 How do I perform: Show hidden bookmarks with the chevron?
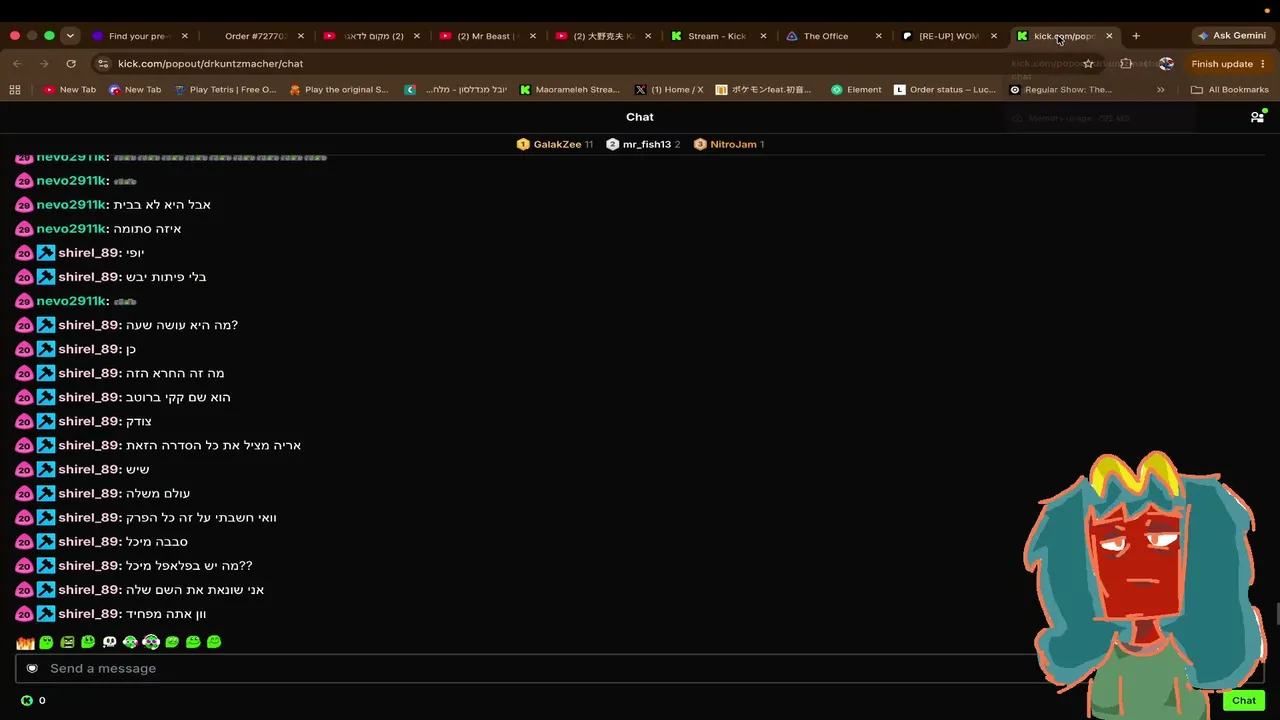click(x=1160, y=89)
